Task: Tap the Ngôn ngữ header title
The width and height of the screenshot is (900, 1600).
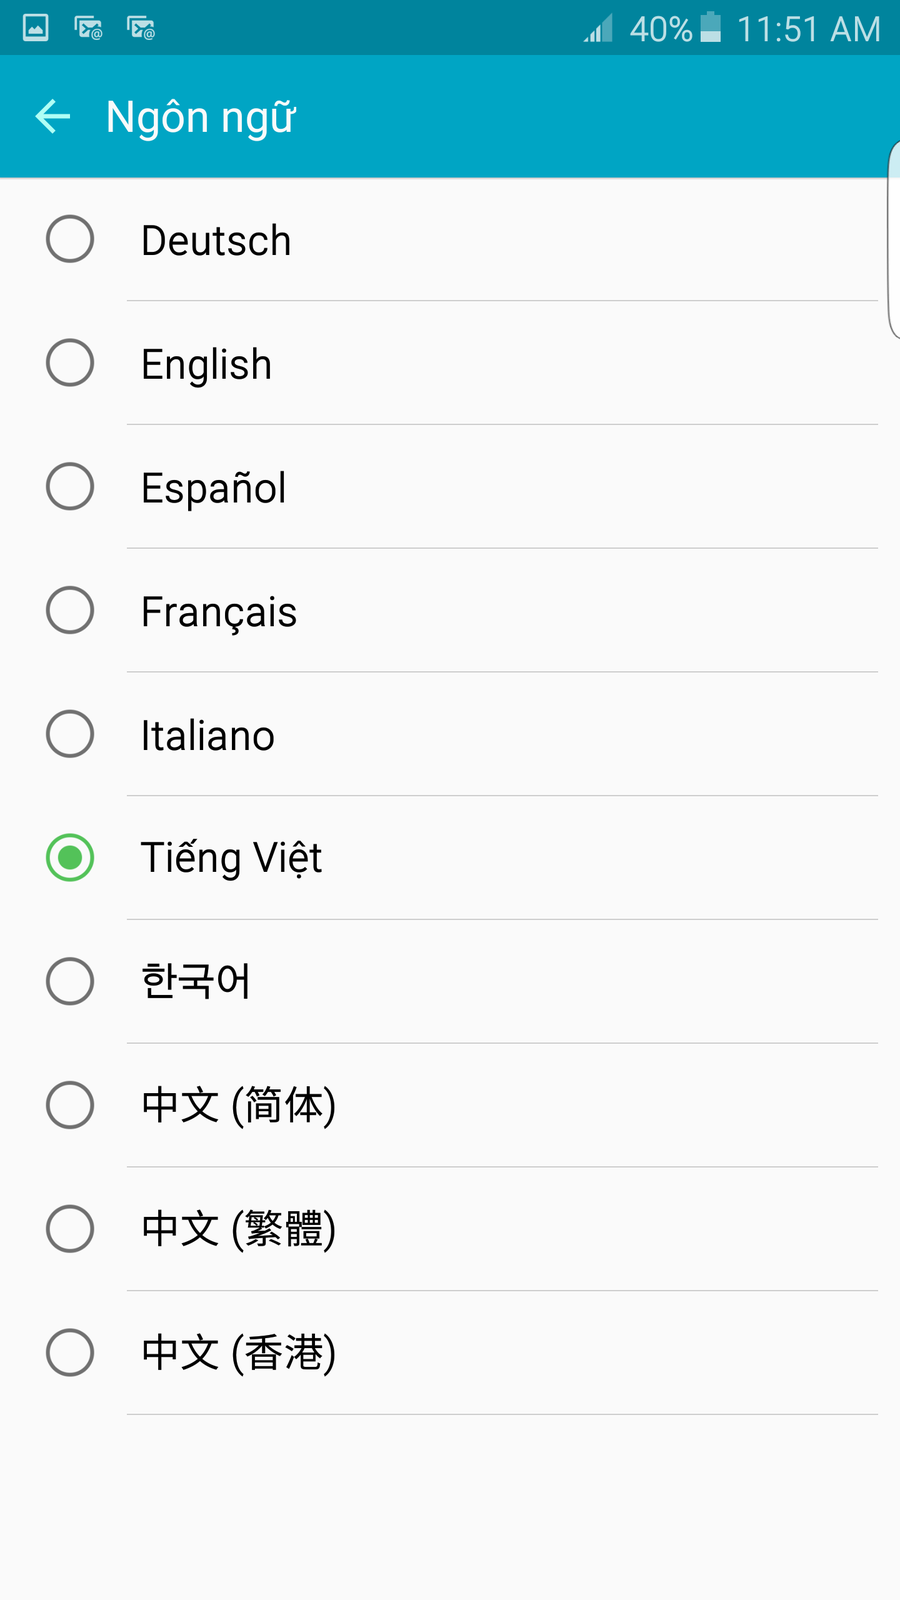Action: click(x=201, y=118)
